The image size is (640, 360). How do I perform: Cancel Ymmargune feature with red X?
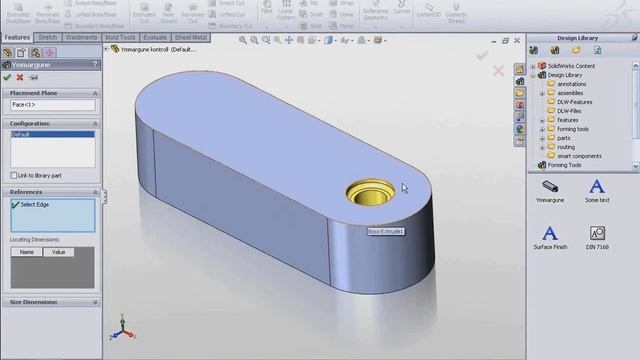point(20,77)
